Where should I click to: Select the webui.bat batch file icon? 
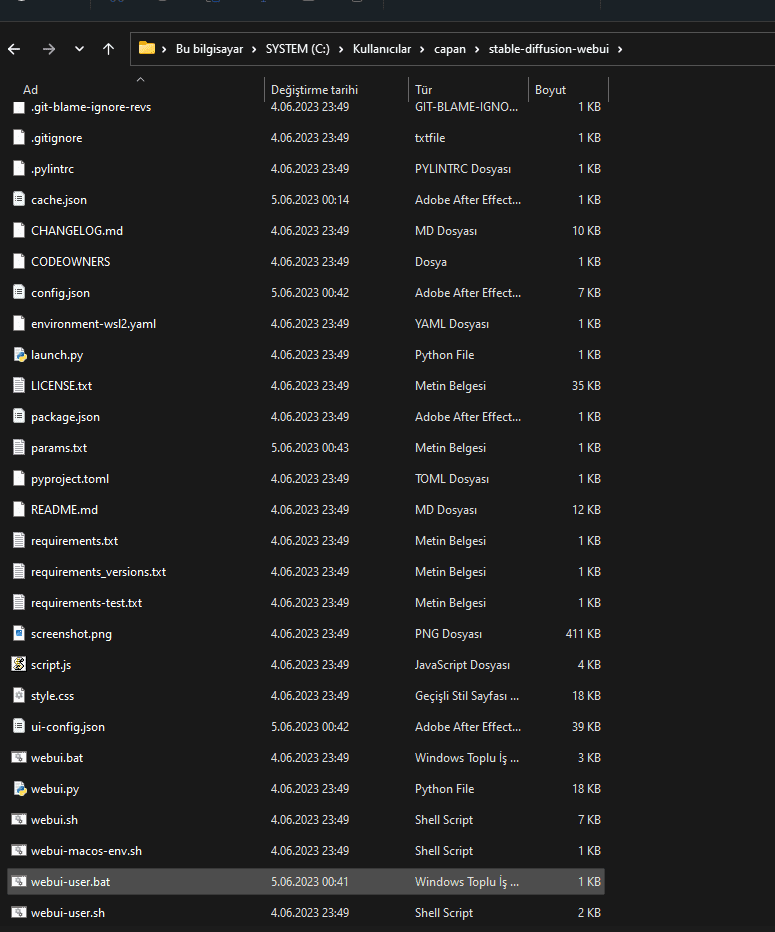coord(19,758)
